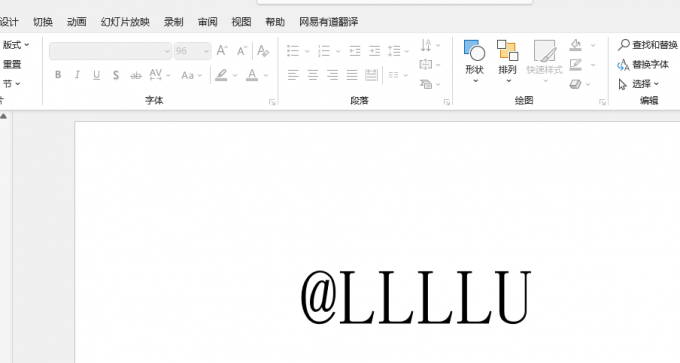Toggle Bold formatting
The image size is (680, 363).
(58, 75)
